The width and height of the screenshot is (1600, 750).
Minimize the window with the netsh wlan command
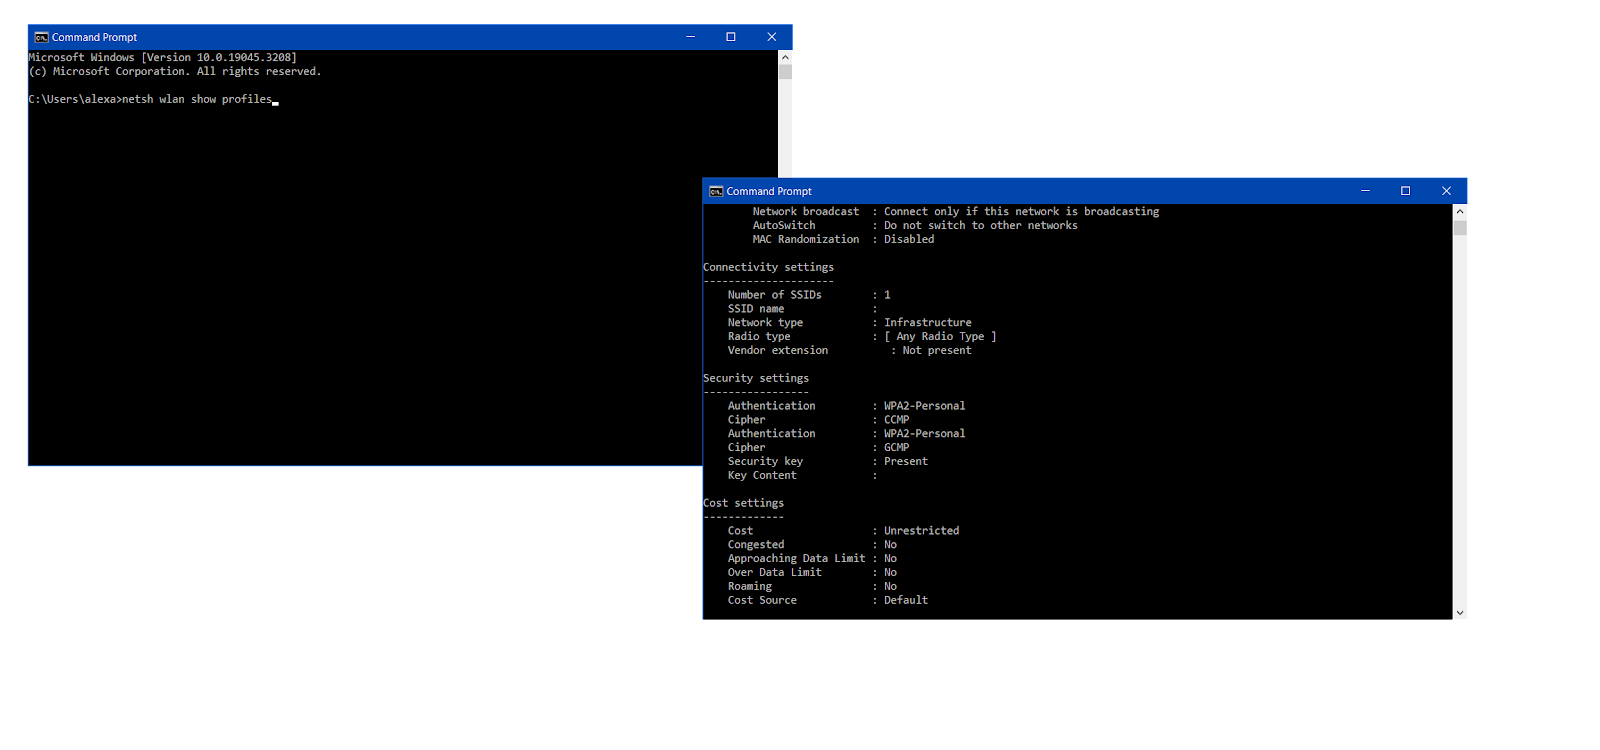point(690,37)
